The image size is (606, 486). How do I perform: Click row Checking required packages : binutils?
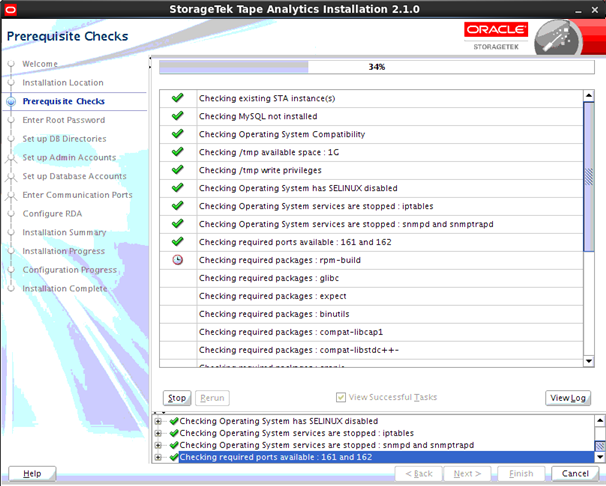[x=371, y=314]
